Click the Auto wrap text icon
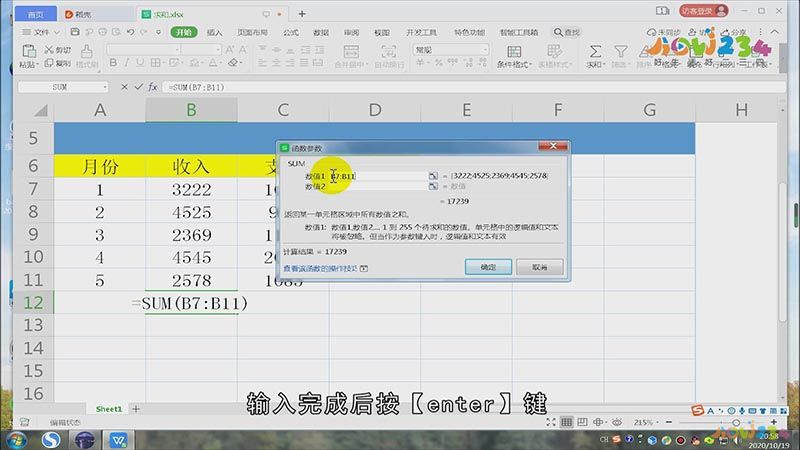The height and width of the screenshot is (450, 800). pos(388,52)
